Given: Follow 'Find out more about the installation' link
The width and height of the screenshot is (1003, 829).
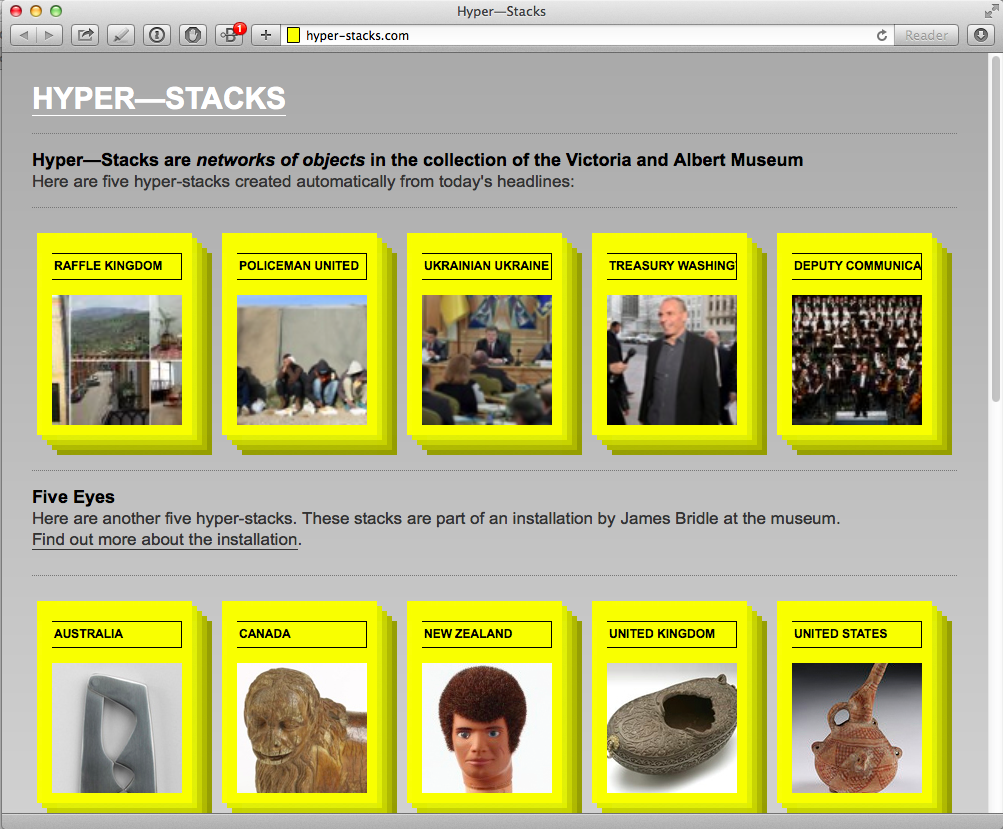Looking at the screenshot, I should click(x=165, y=540).
